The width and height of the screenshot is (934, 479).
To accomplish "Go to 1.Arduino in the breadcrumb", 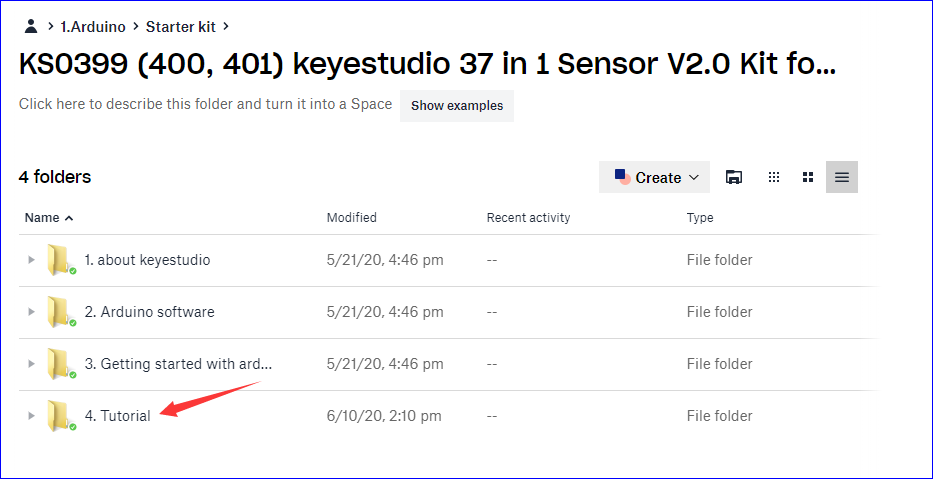I will 93,26.
